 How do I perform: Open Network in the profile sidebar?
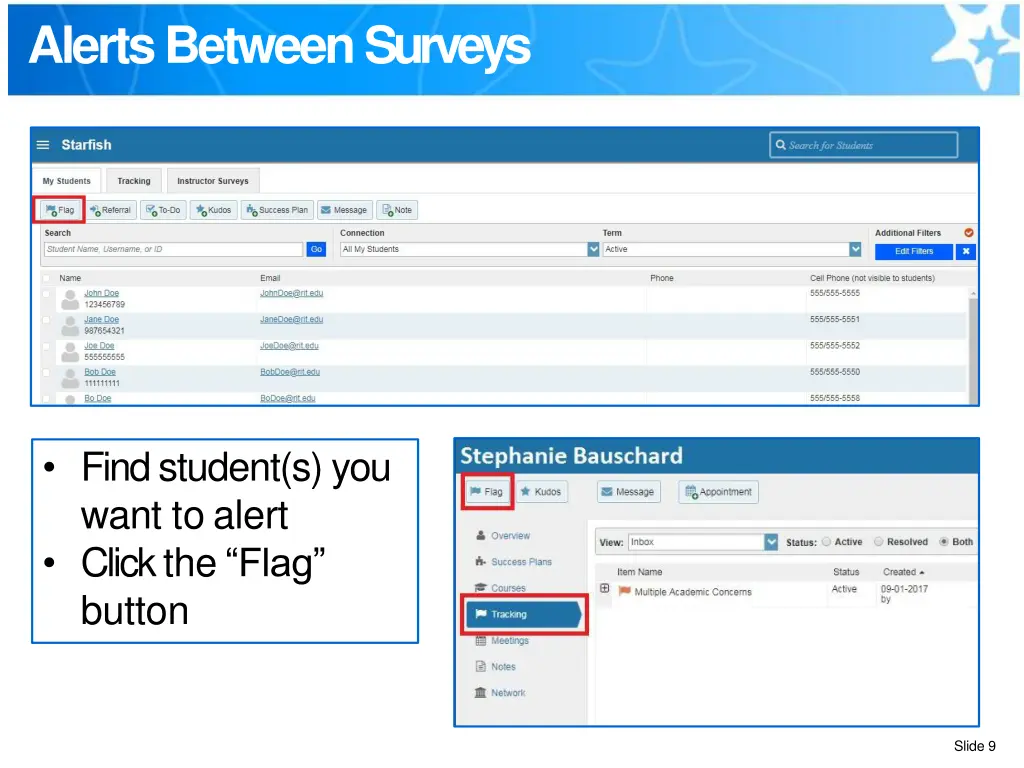point(500,693)
